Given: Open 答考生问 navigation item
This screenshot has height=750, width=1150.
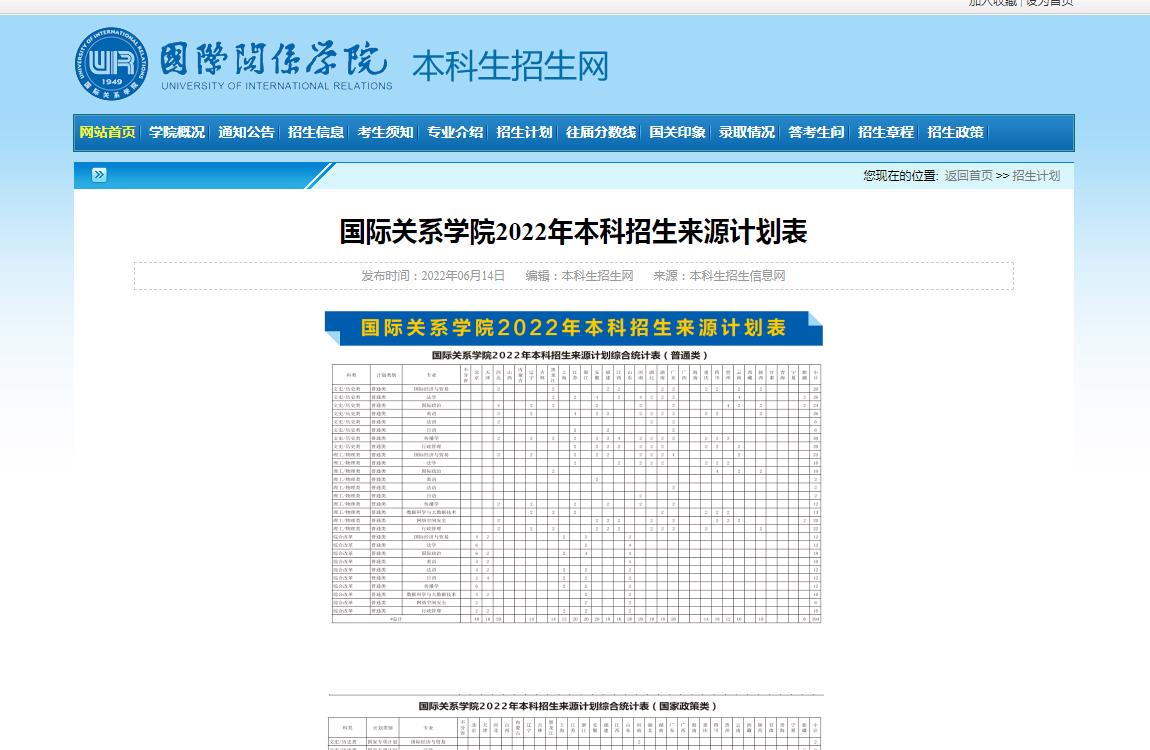Looking at the screenshot, I should pyautogui.click(x=816, y=133).
